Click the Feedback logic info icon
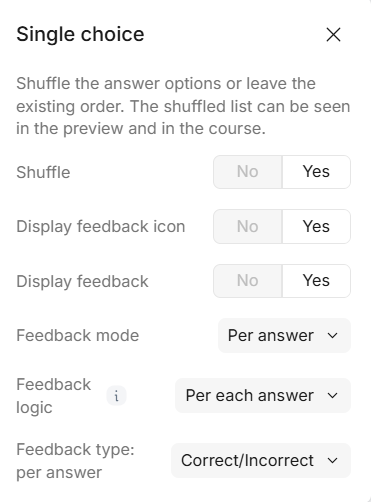371x502 pixels. (116, 396)
